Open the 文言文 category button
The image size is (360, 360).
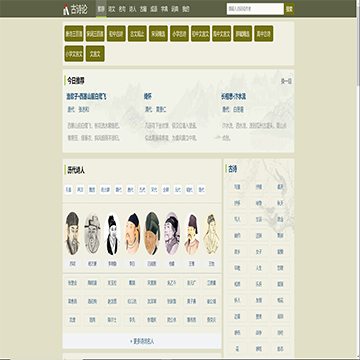[x=95, y=54]
